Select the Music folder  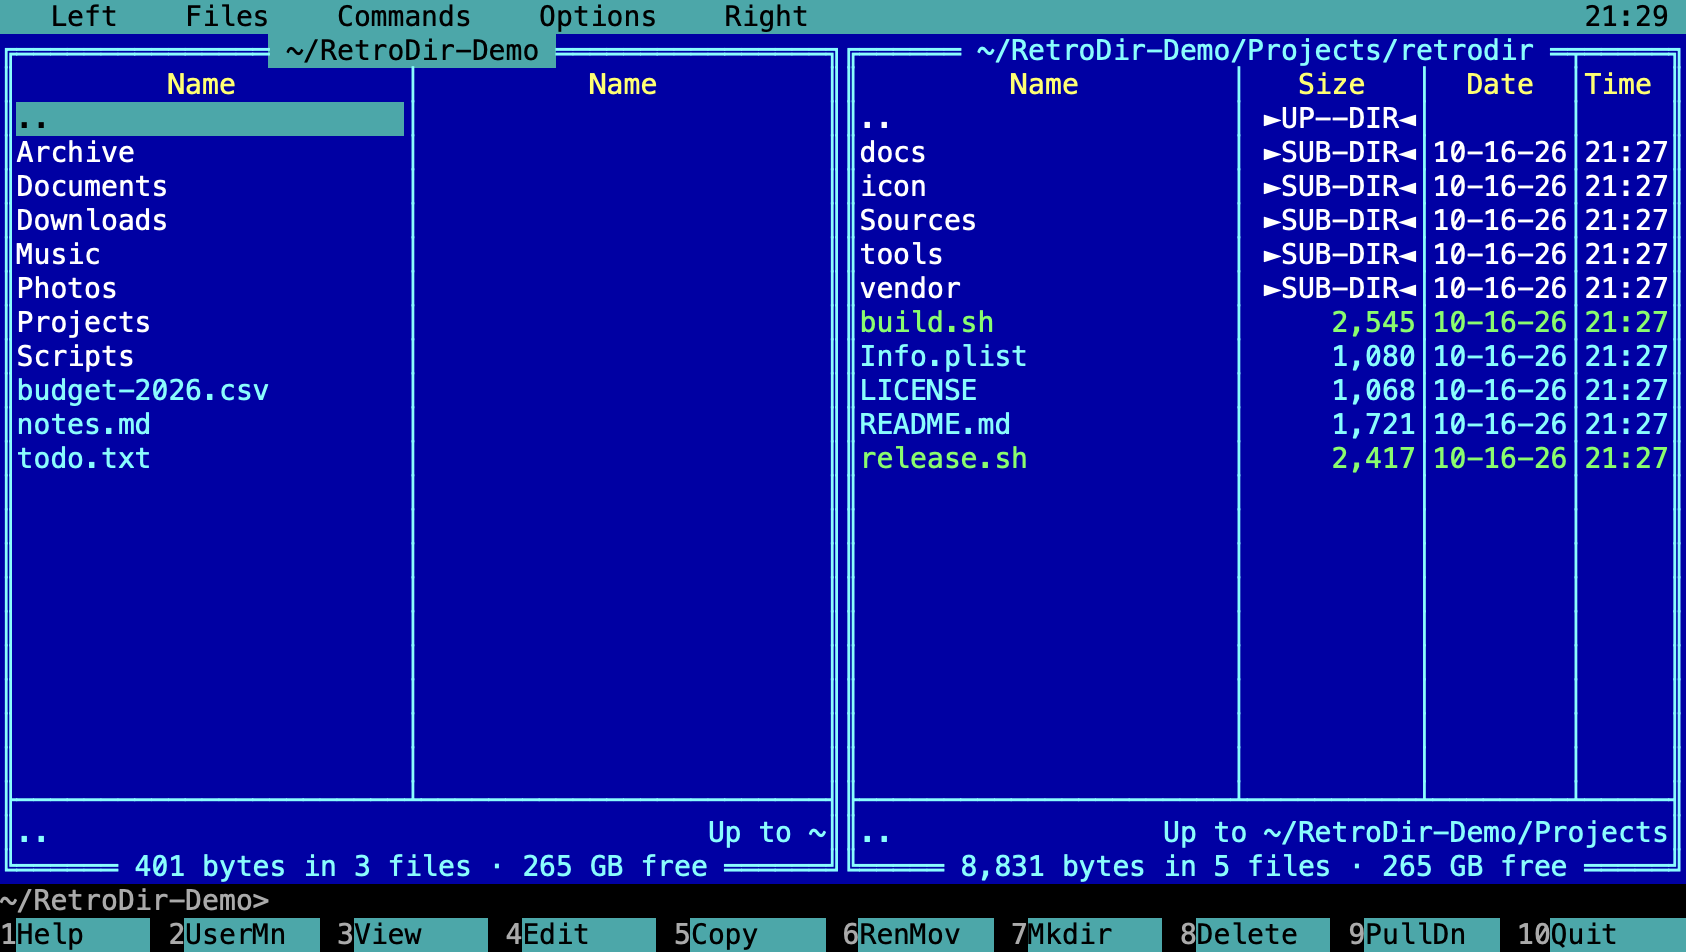[210, 255]
